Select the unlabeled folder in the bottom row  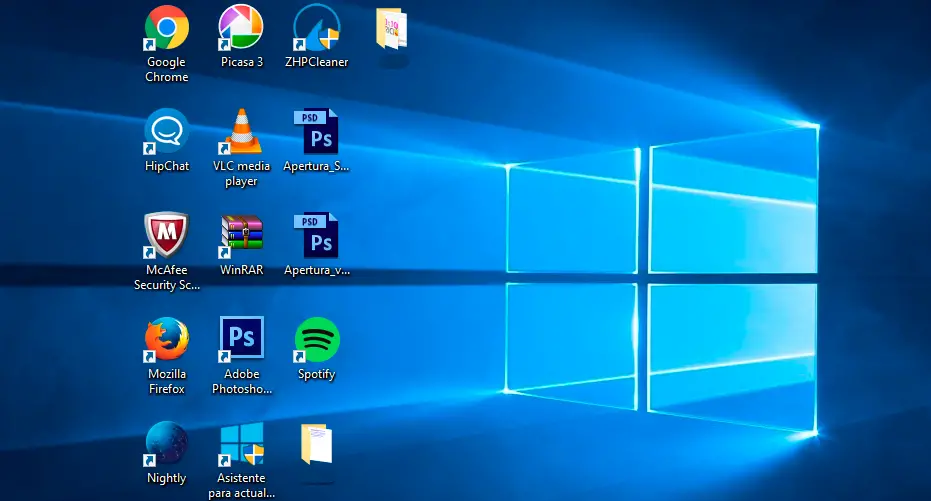point(316,444)
